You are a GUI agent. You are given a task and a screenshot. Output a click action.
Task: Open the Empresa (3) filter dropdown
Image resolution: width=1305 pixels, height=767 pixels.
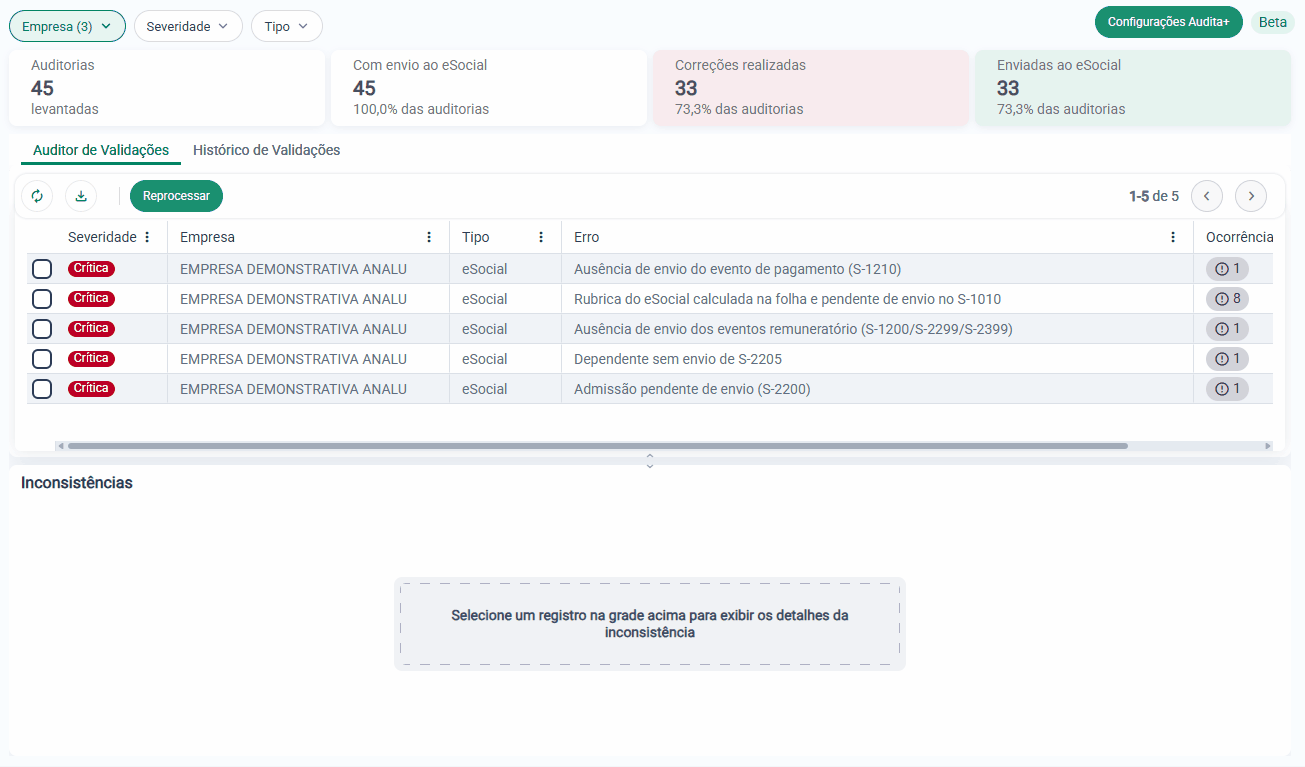pyautogui.click(x=67, y=26)
